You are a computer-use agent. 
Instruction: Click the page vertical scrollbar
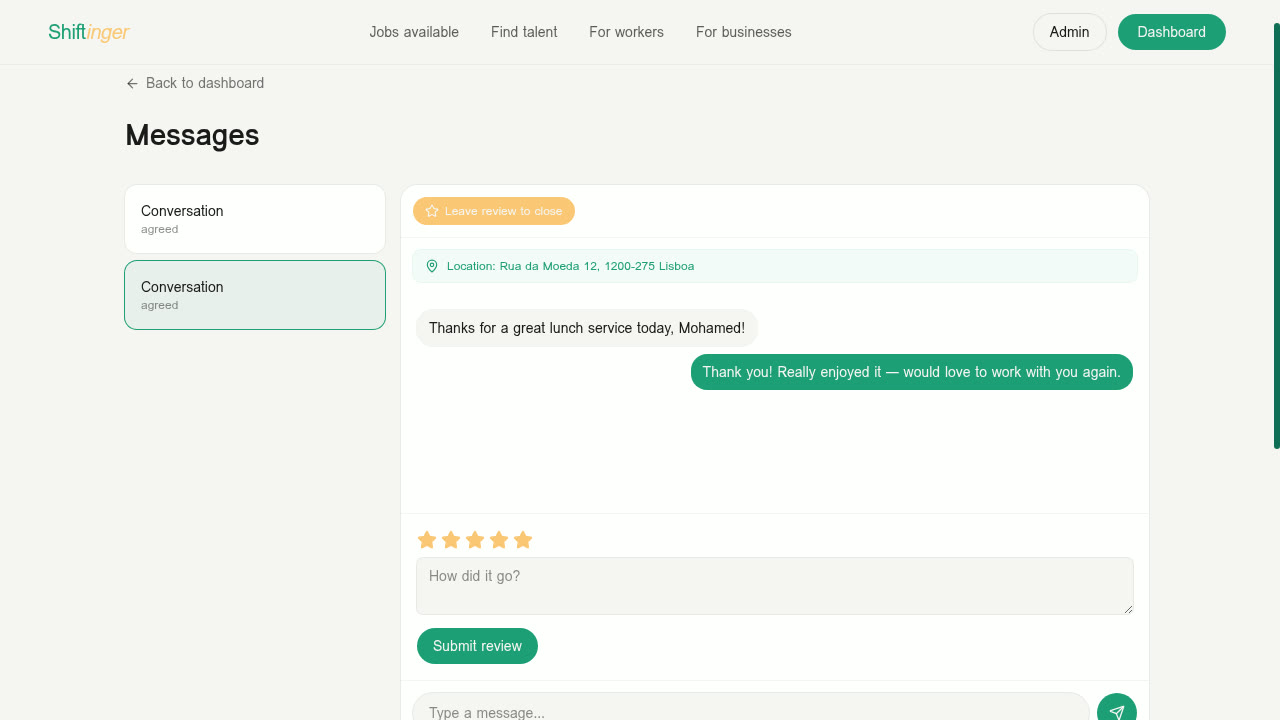(x=1276, y=235)
